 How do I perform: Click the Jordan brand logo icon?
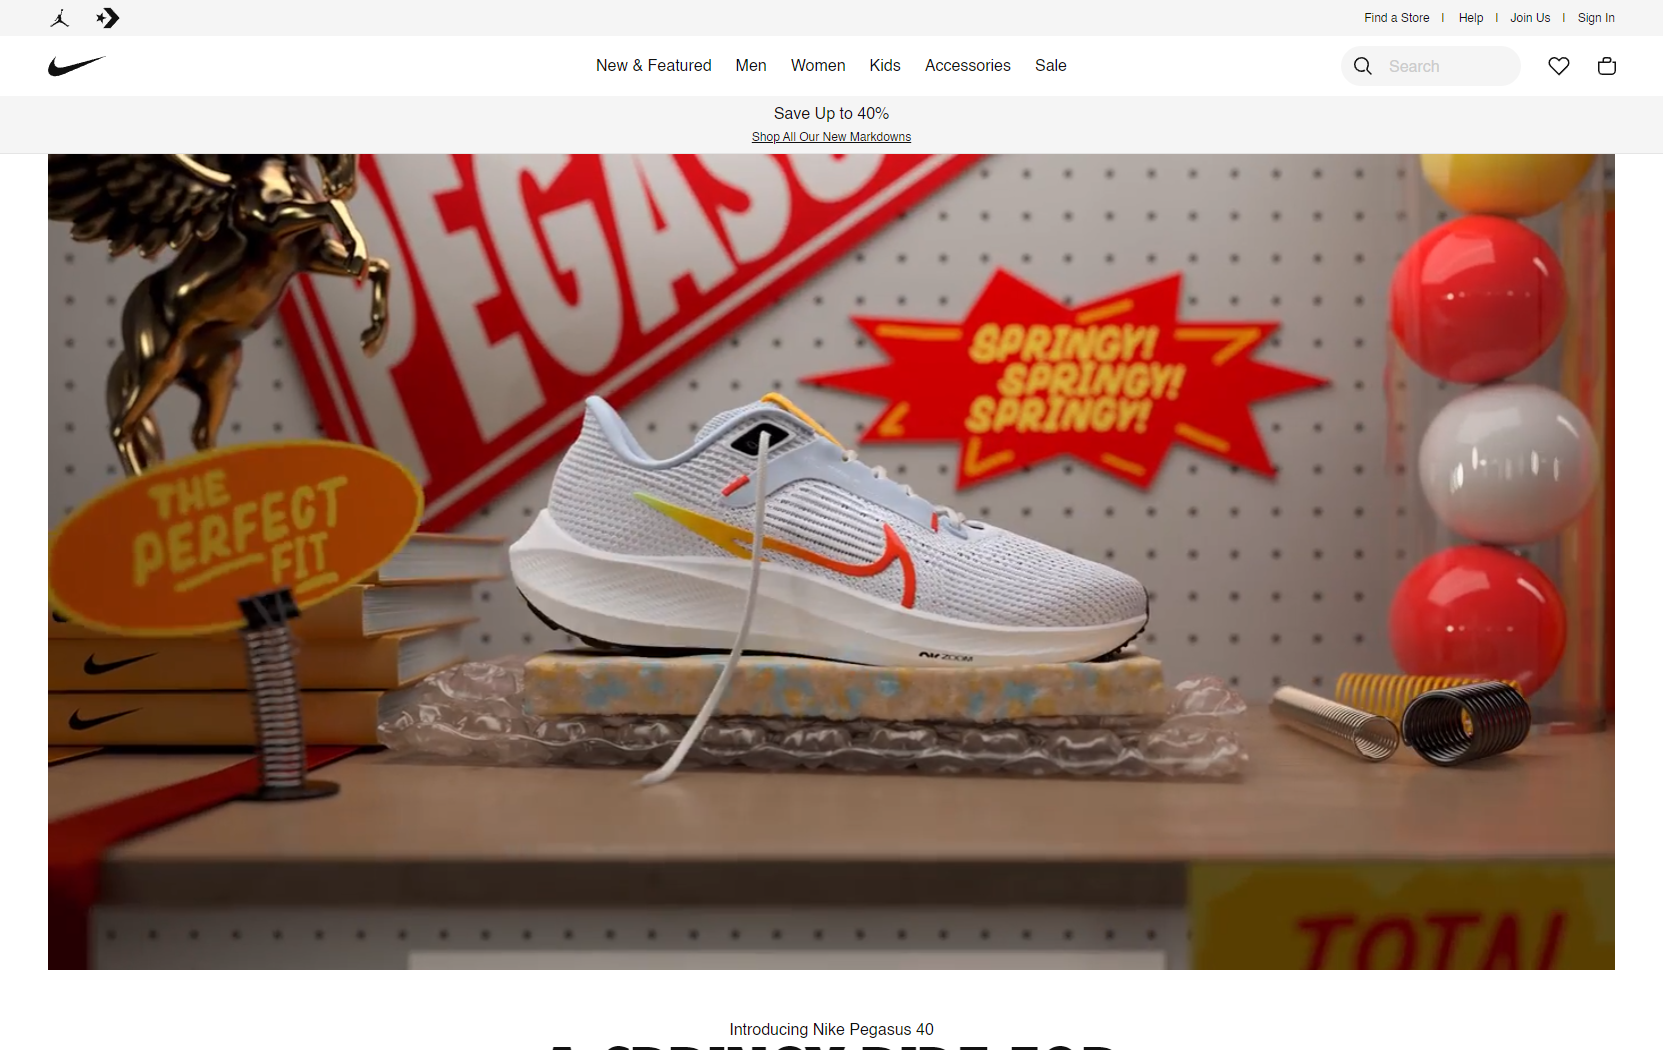[60, 18]
